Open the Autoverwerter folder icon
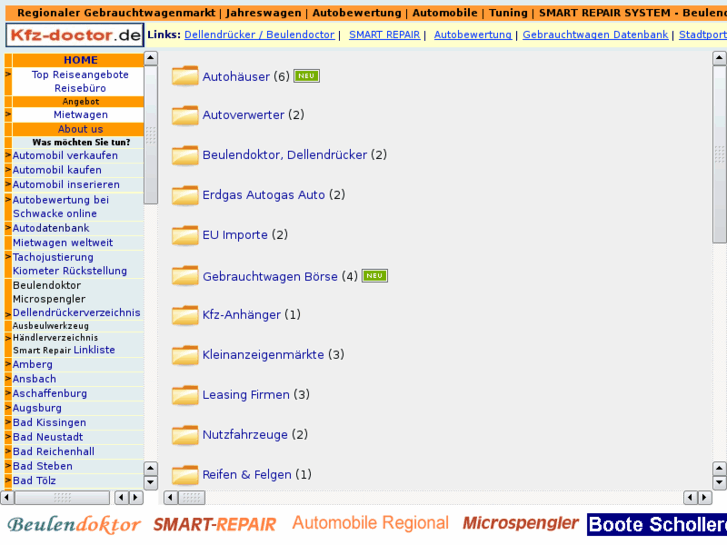 185,115
